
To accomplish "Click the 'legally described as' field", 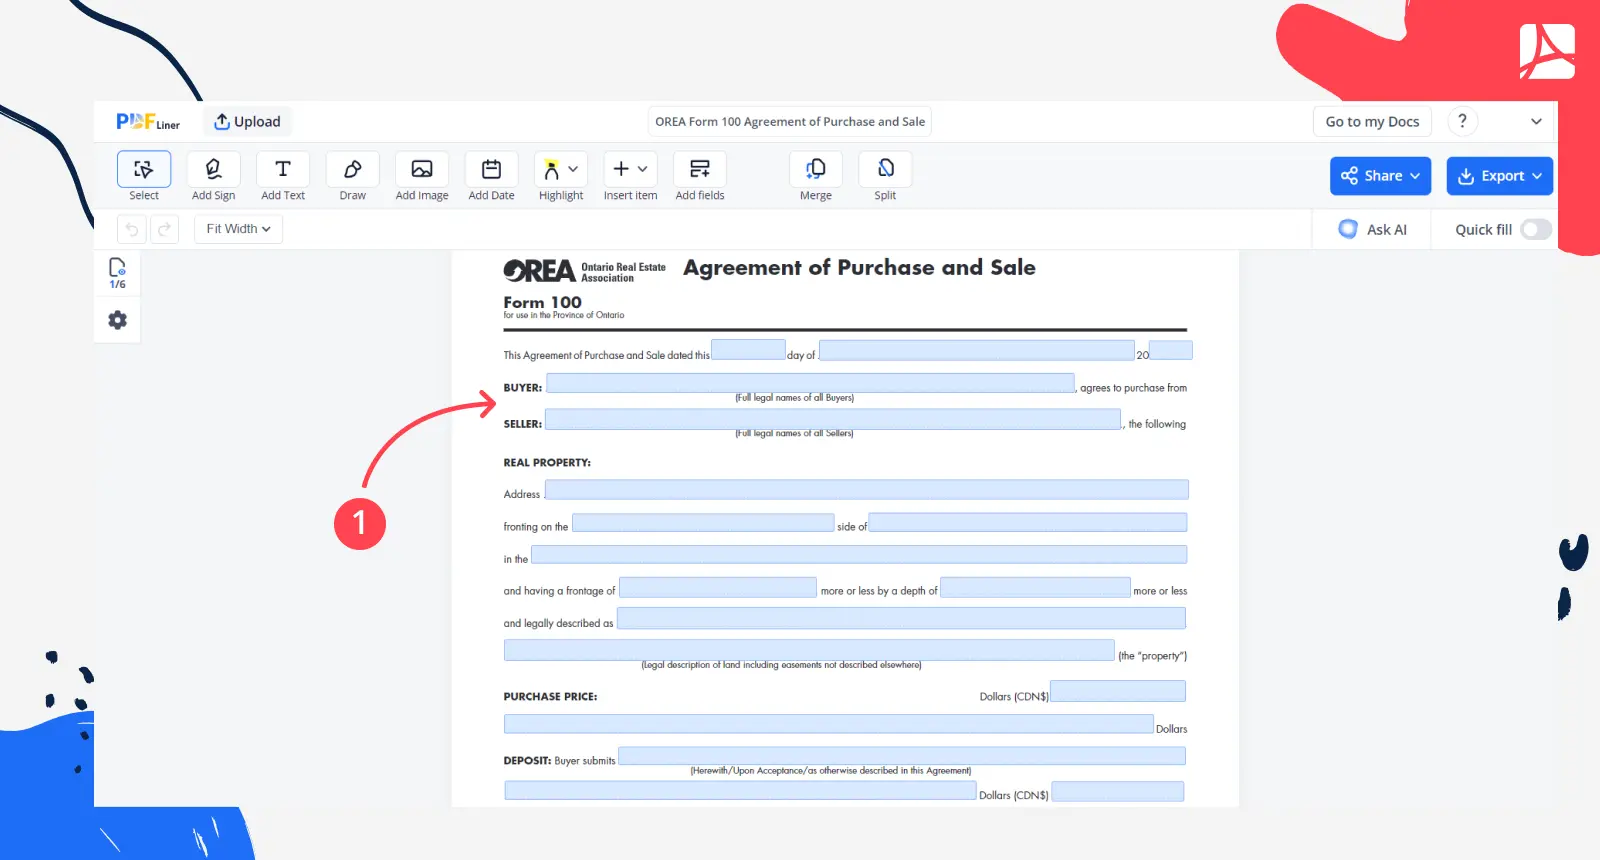I will (x=901, y=619).
